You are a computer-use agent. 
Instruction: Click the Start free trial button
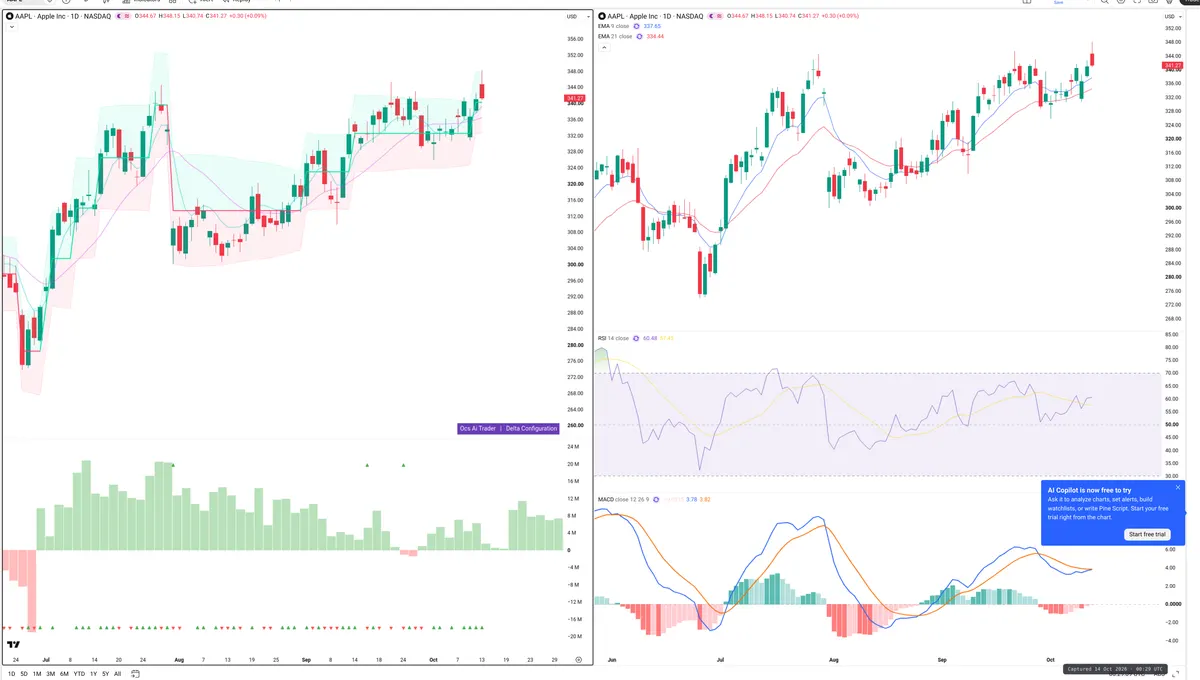click(x=1148, y=534)
